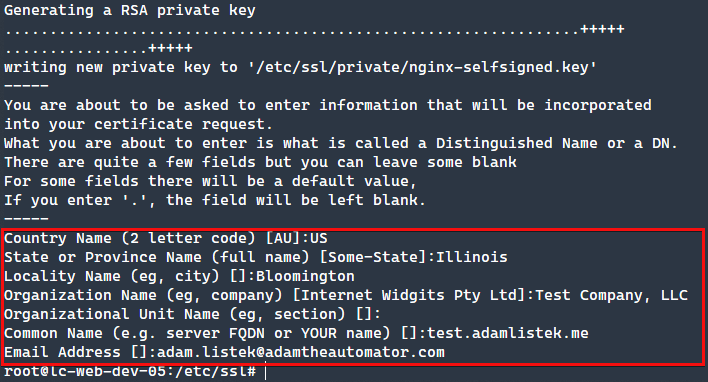Click the common name test.adamlistek.me
This screenshot has width=708, height=382.
coord(508,333)
